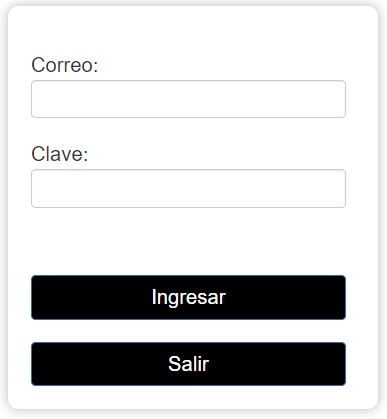This screenshot has width=387, height=419.
Task: Click the word Salir on the lower button
Action: point(189,364)
